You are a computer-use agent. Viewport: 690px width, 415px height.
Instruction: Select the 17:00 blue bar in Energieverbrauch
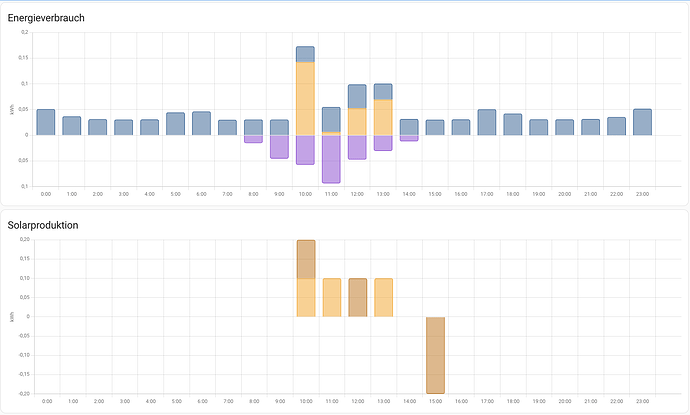click(487, 122)
